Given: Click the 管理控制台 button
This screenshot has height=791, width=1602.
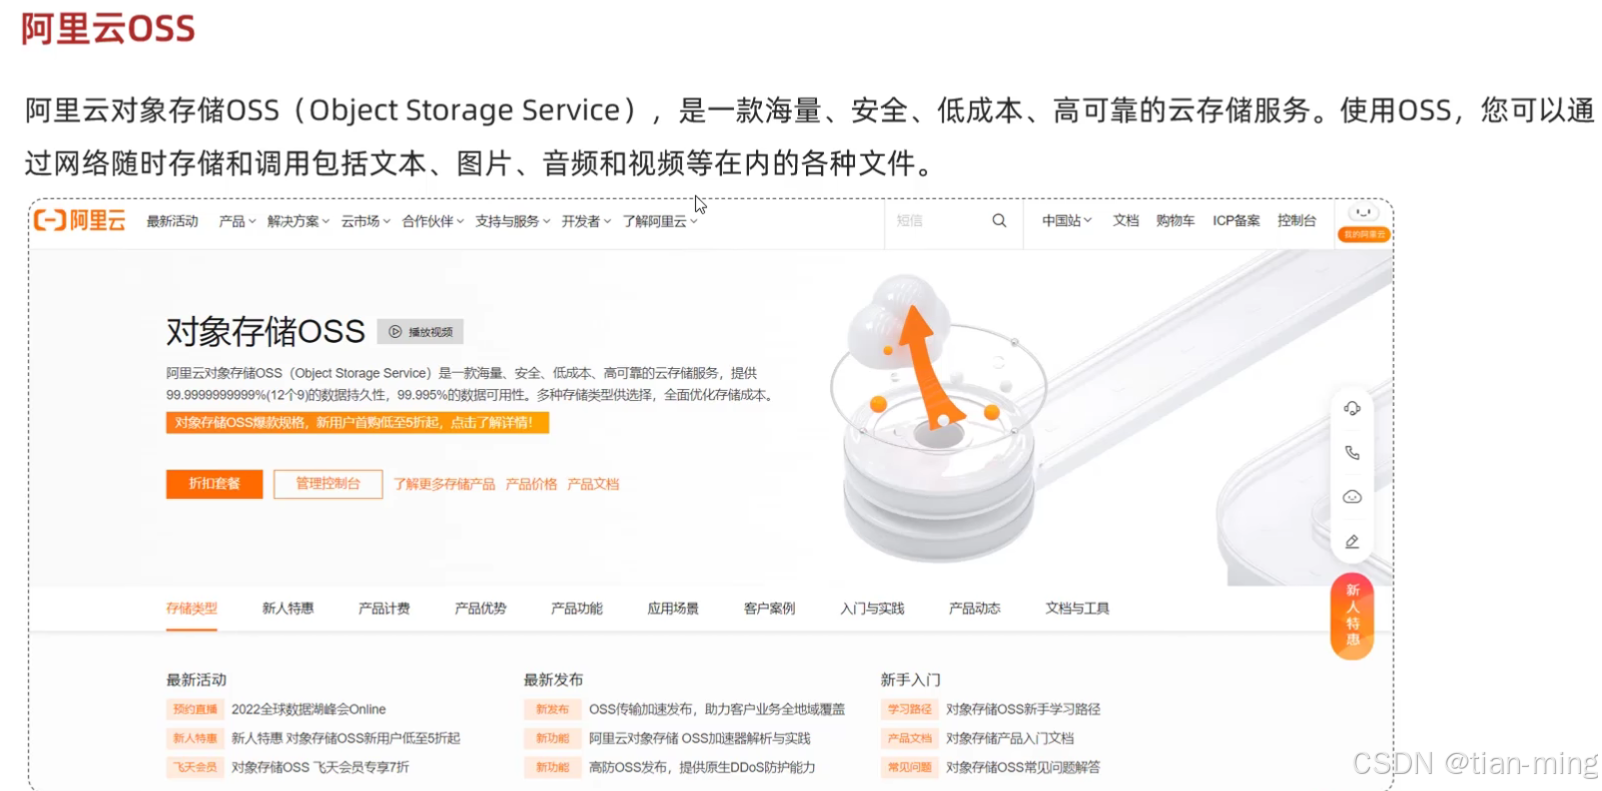Looking at the screenshot, I should point(328,484).
